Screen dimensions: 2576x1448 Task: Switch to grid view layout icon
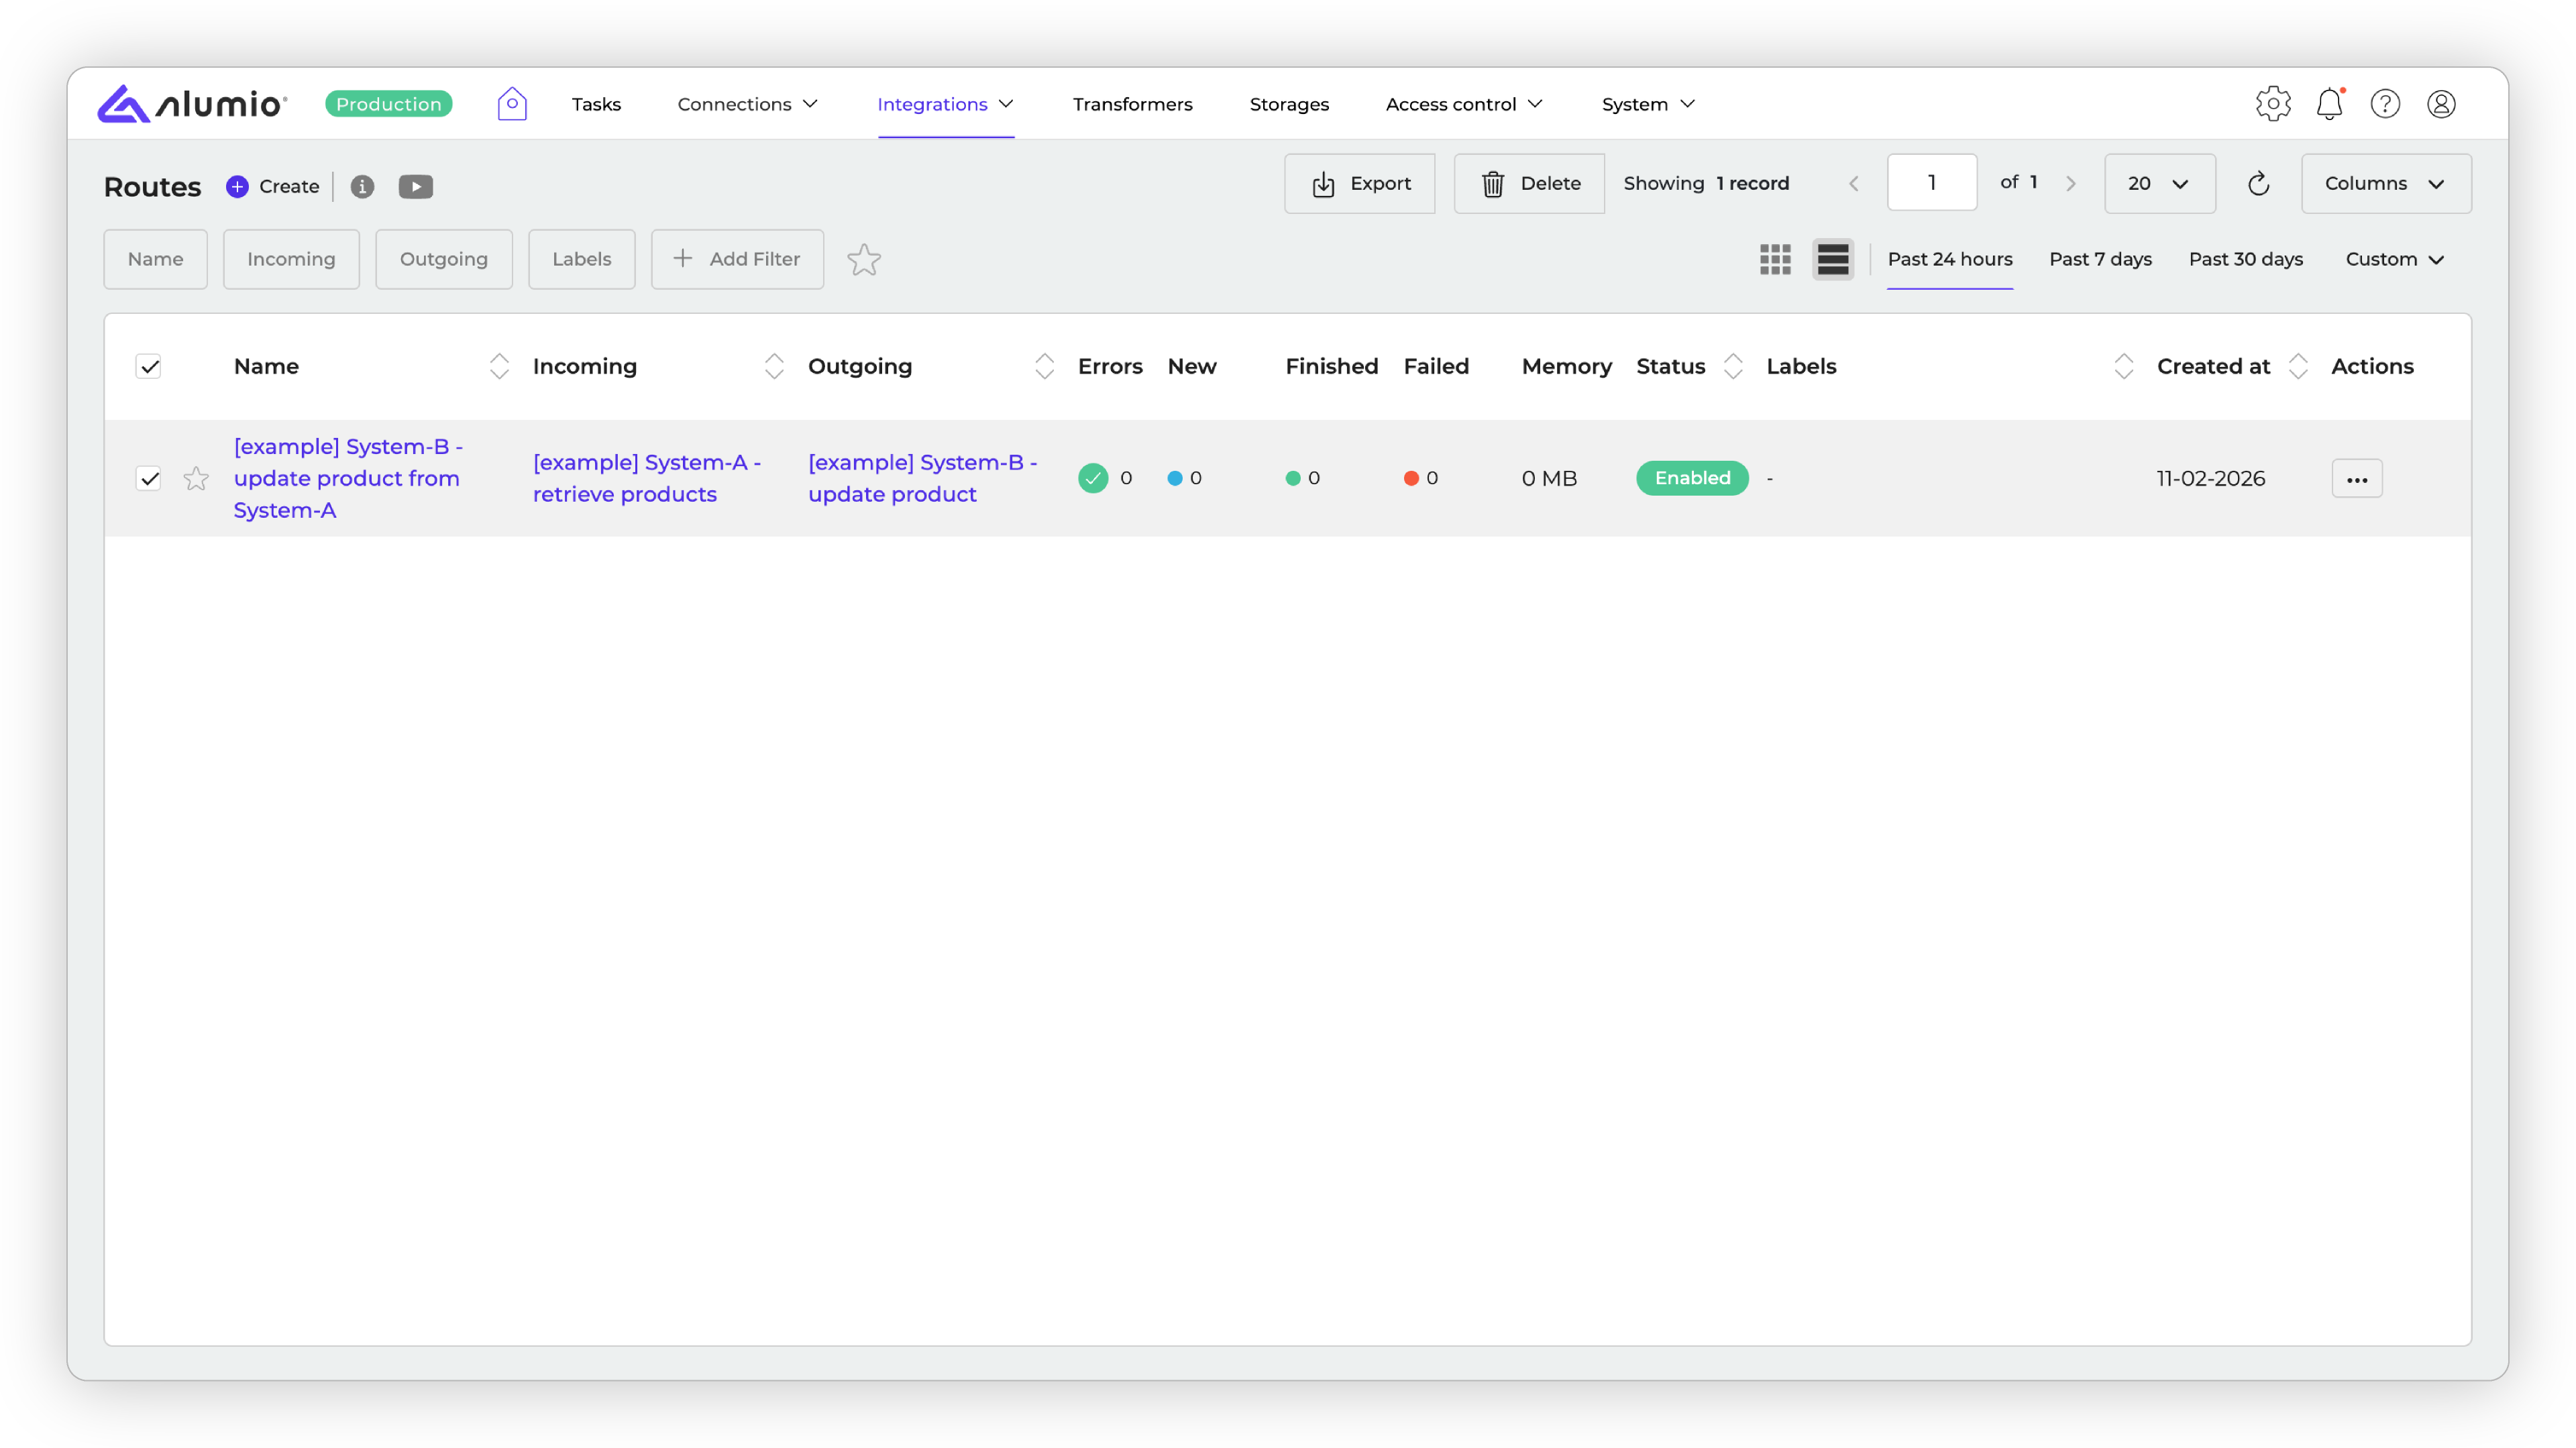pos(1775,260)
